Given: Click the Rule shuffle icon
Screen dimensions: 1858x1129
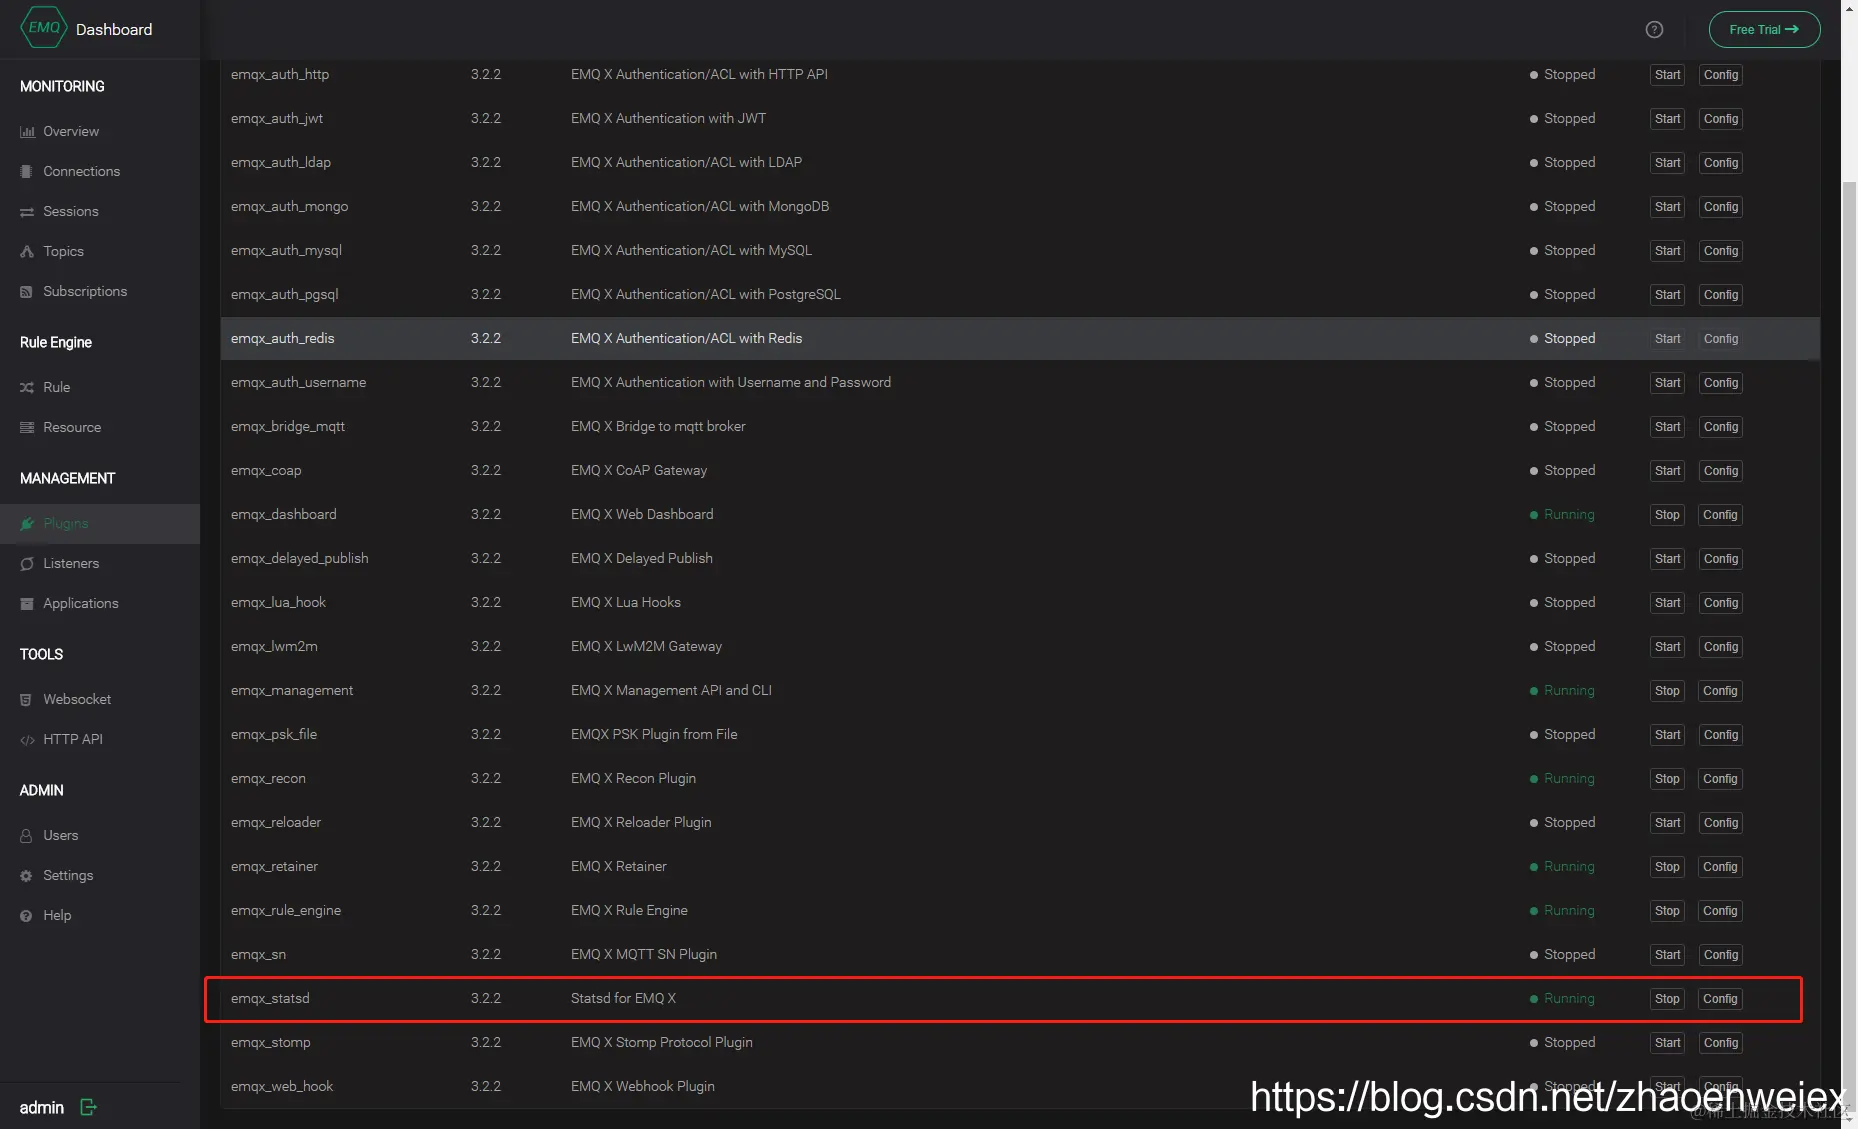Looking at the screenshot, I should click(x=27, y=388).
